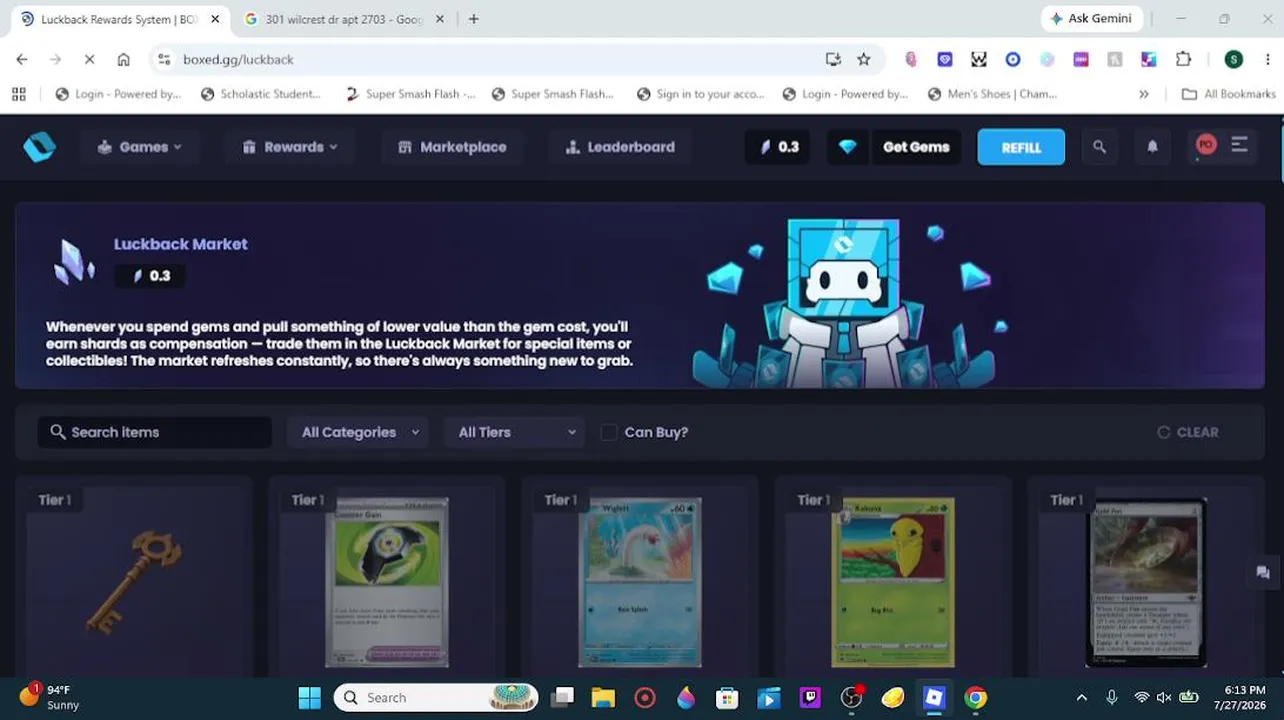Open a new browser tab
Screen dimensions: 1284x720
474,19
